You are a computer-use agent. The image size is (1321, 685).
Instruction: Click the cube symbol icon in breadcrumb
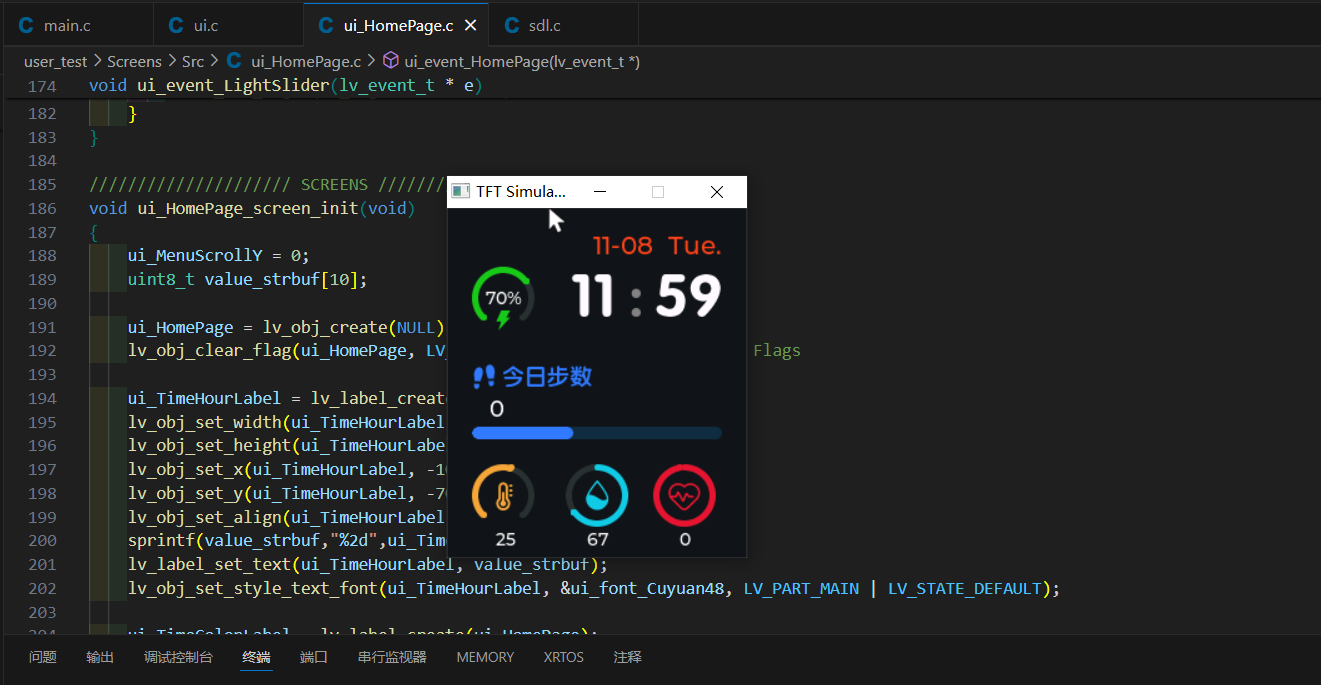click(x=391, y=61)
